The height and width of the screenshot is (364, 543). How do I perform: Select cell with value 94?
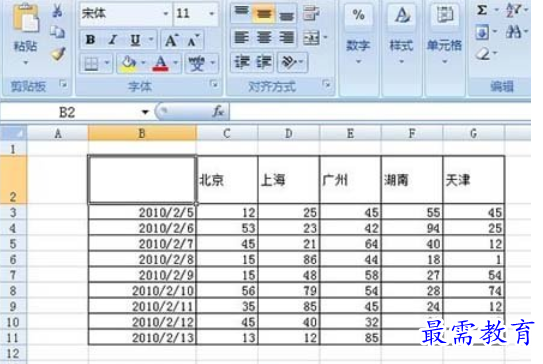pyautogui.click(x=412, y=228)
